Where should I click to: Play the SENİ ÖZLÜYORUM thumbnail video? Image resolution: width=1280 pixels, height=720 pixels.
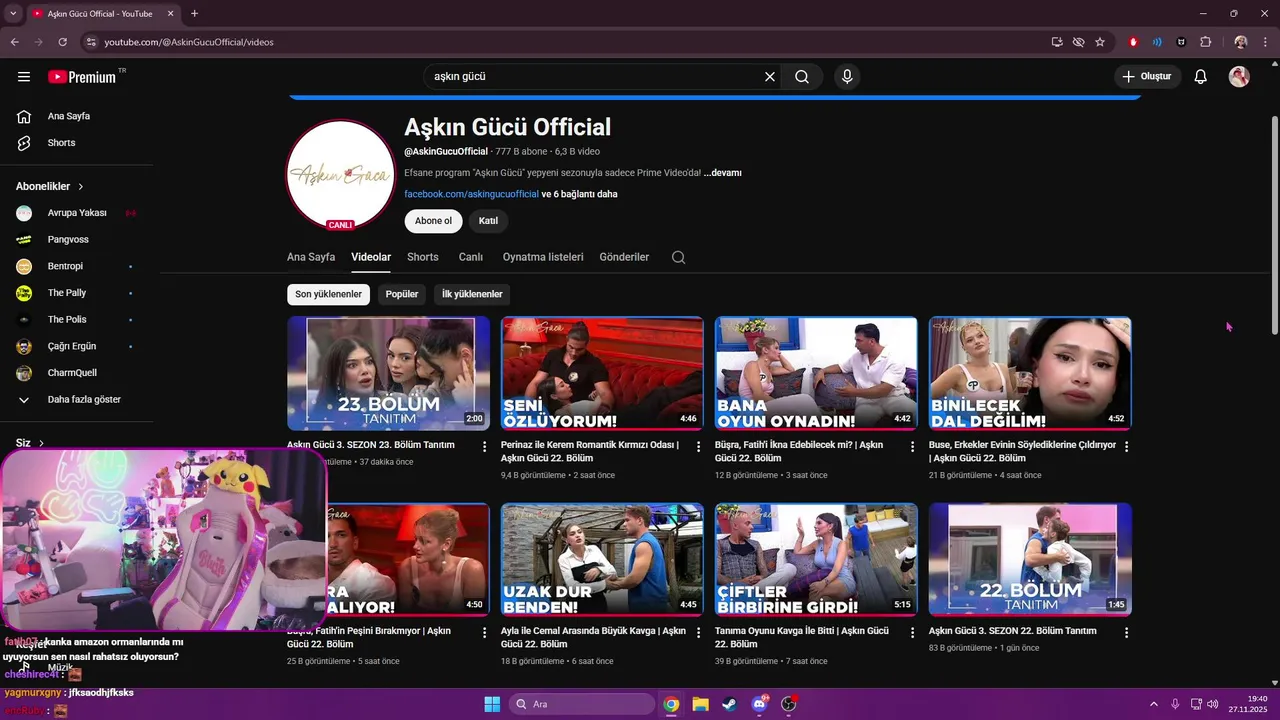point(602,373)
